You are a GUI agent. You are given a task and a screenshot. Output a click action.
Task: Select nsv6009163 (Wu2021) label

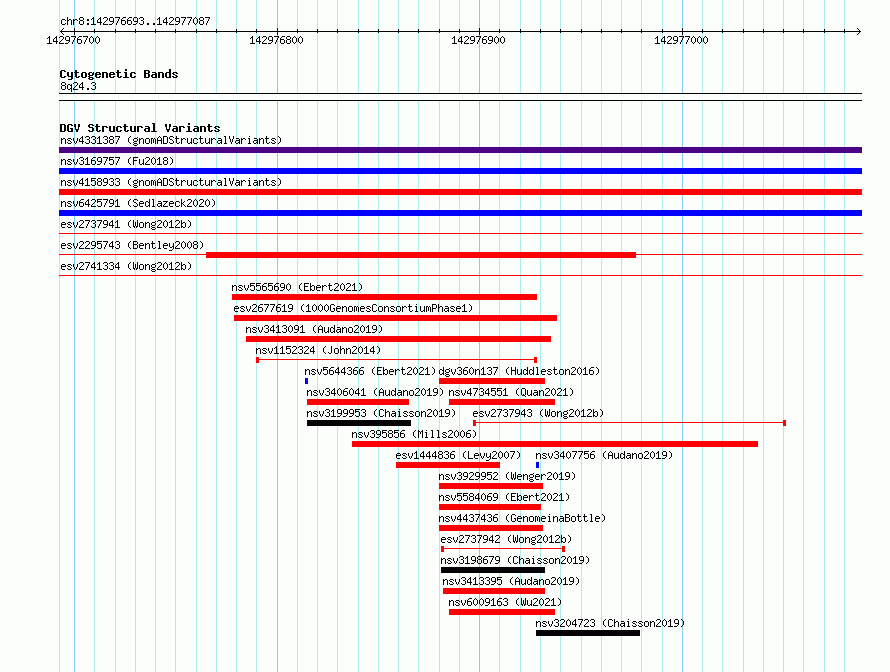(x=505, y=602)
